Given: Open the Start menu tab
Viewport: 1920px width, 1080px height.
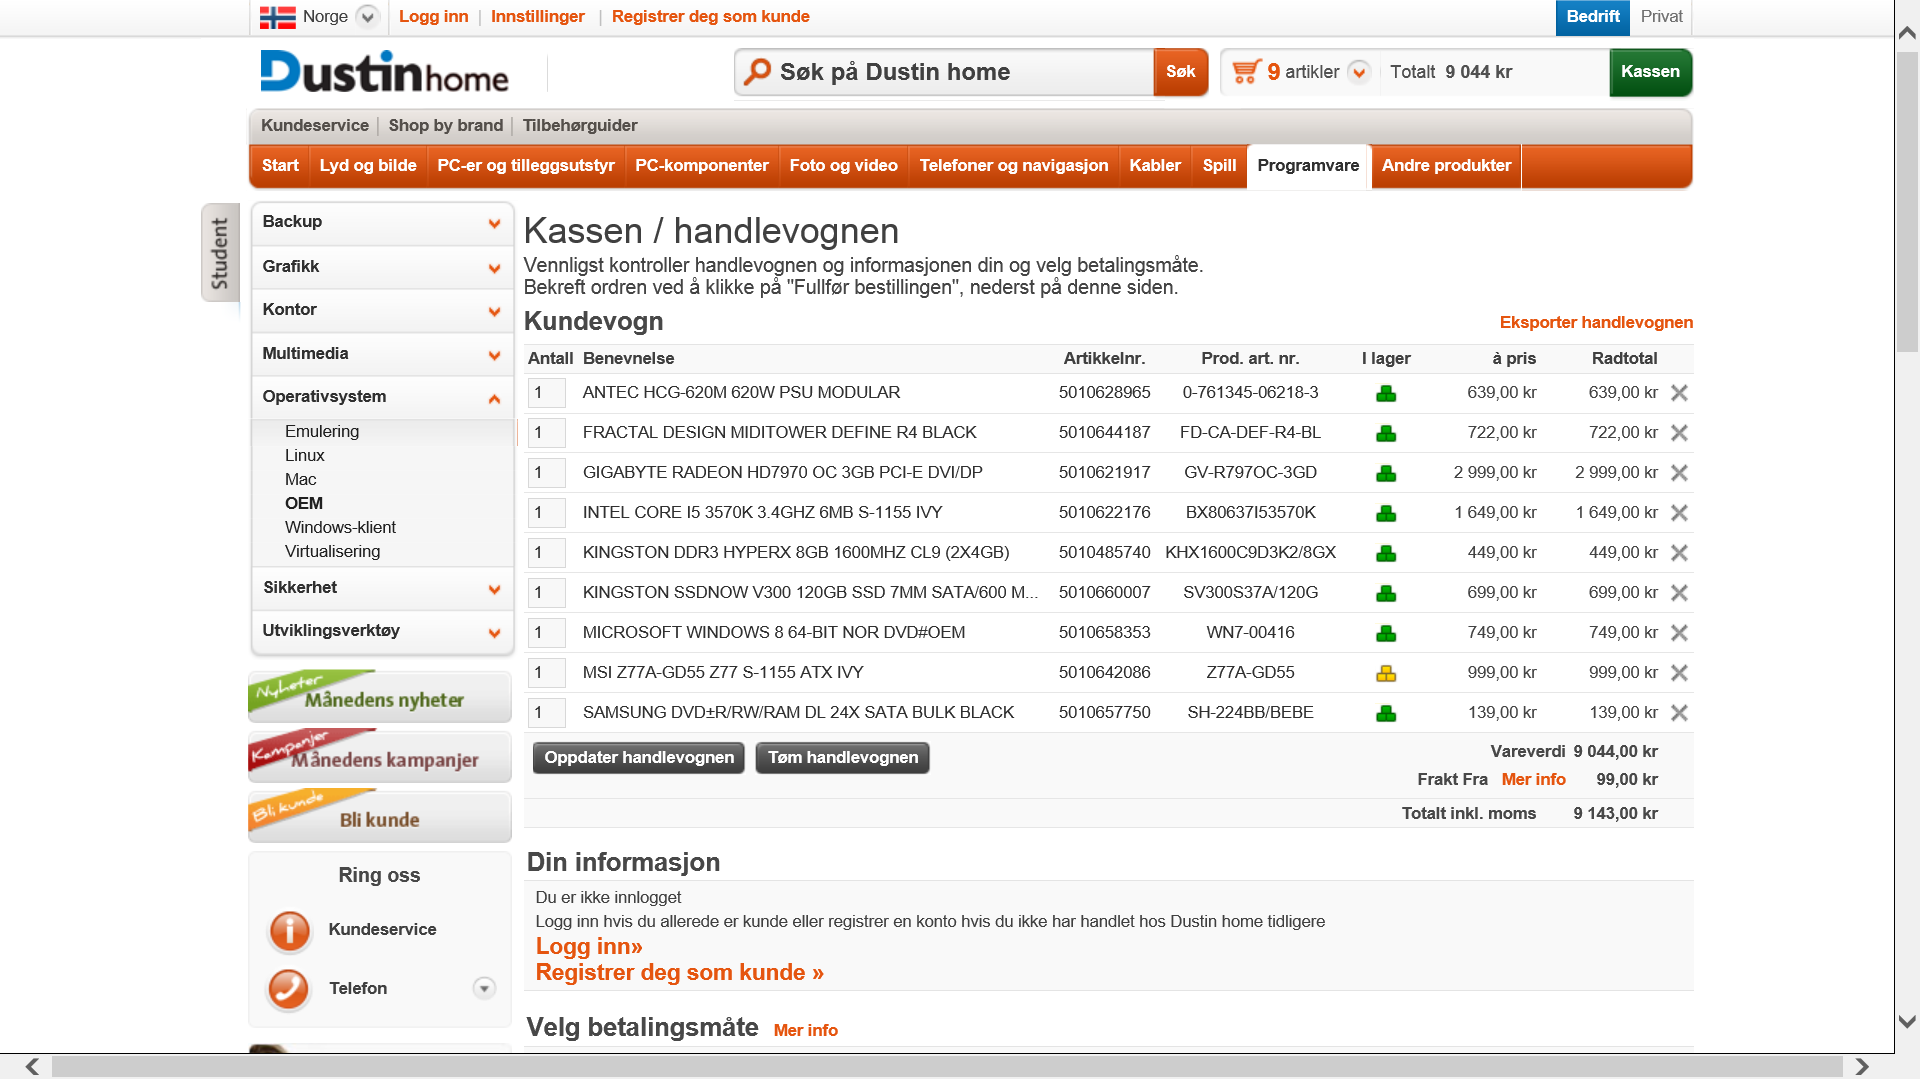Looking at the screenshot, I should pyautogui.click(x=280, y=166).
